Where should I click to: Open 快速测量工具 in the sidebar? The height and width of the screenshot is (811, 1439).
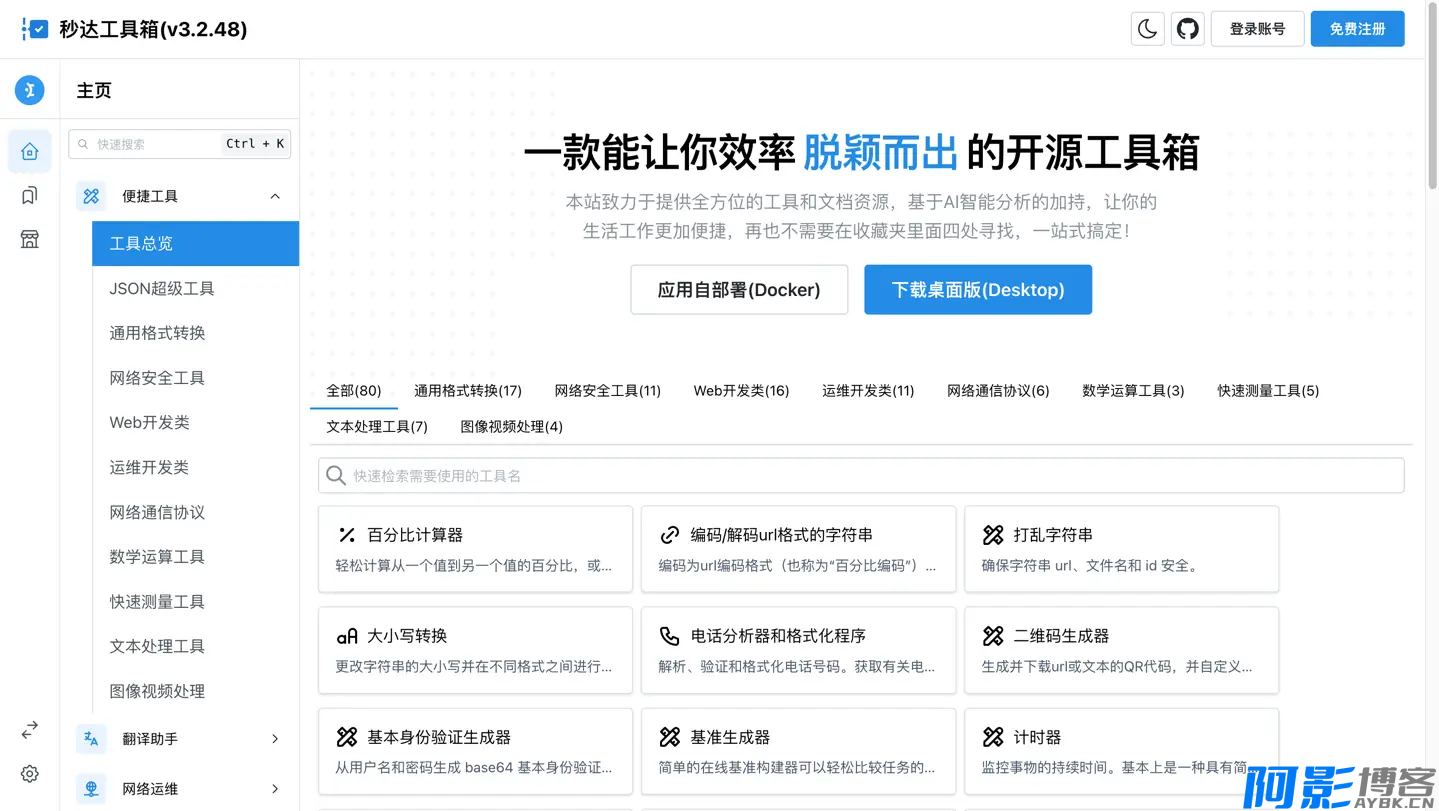coord(196,601)
